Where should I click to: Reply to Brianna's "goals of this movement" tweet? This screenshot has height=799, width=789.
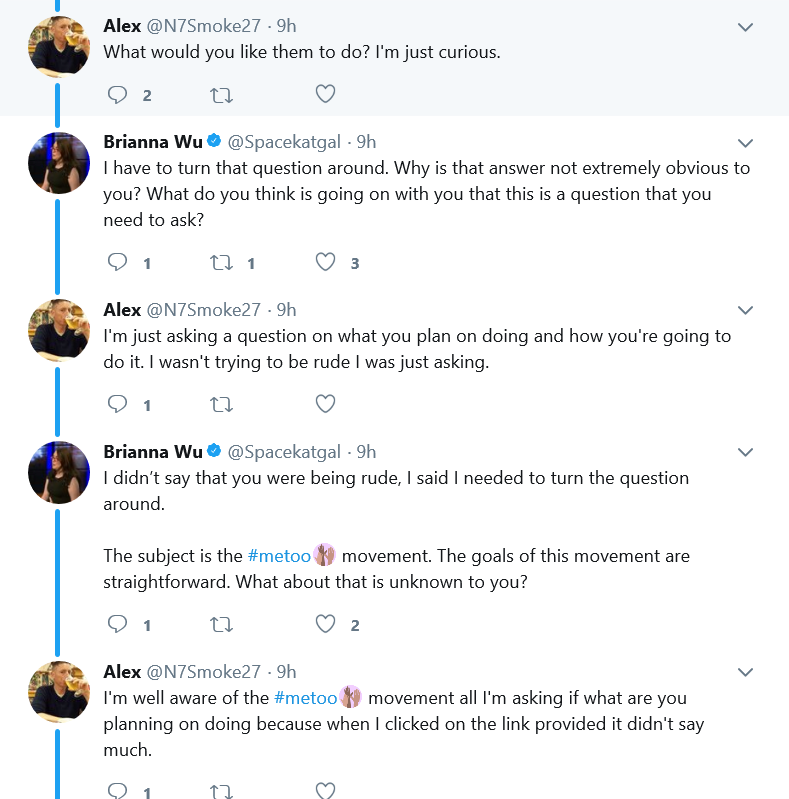click(117, 624)
